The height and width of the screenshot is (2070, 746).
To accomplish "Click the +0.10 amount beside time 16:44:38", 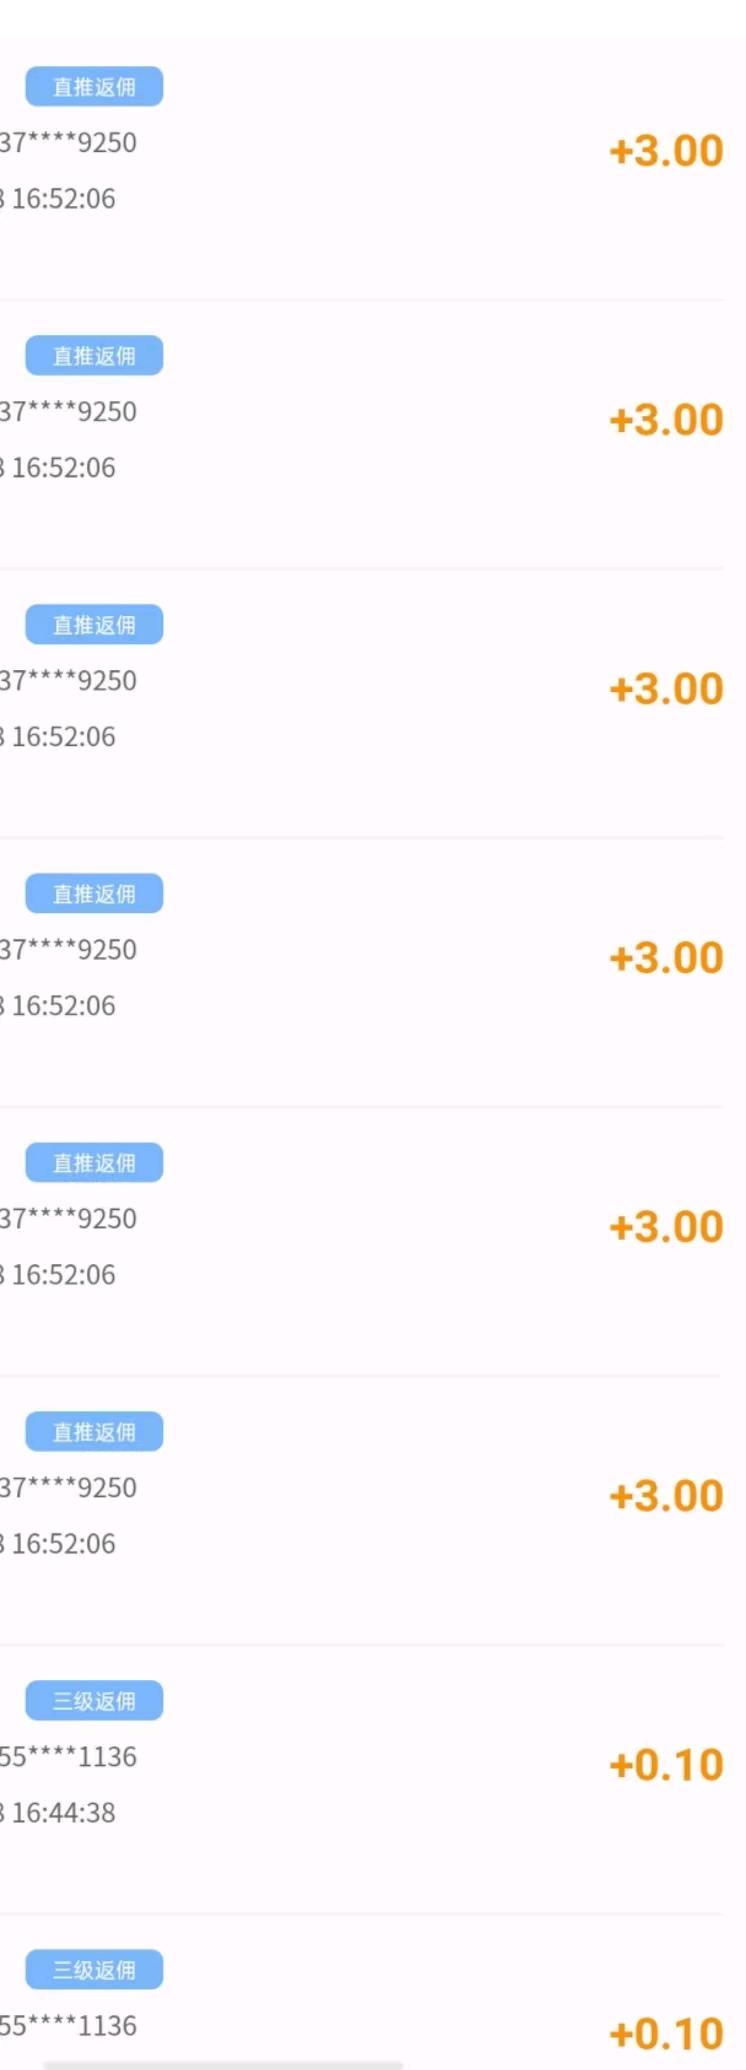I will click(666, 1765).
